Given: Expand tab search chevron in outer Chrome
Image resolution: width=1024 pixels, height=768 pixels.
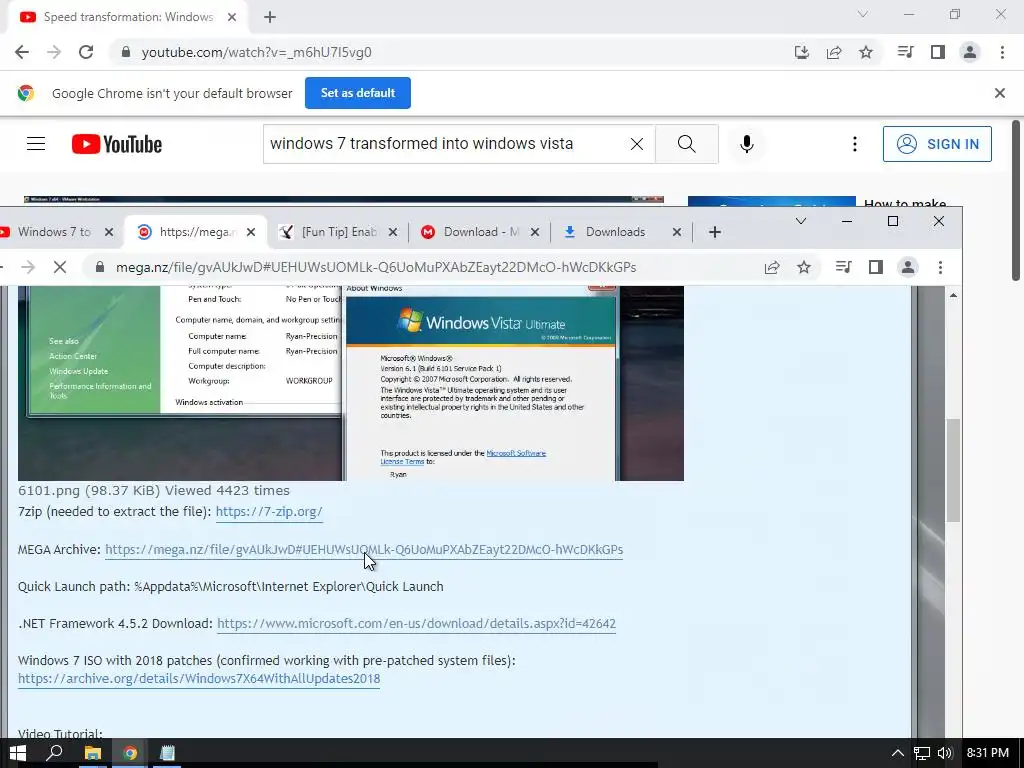Looking at the screenshot, I should [863, 14].
